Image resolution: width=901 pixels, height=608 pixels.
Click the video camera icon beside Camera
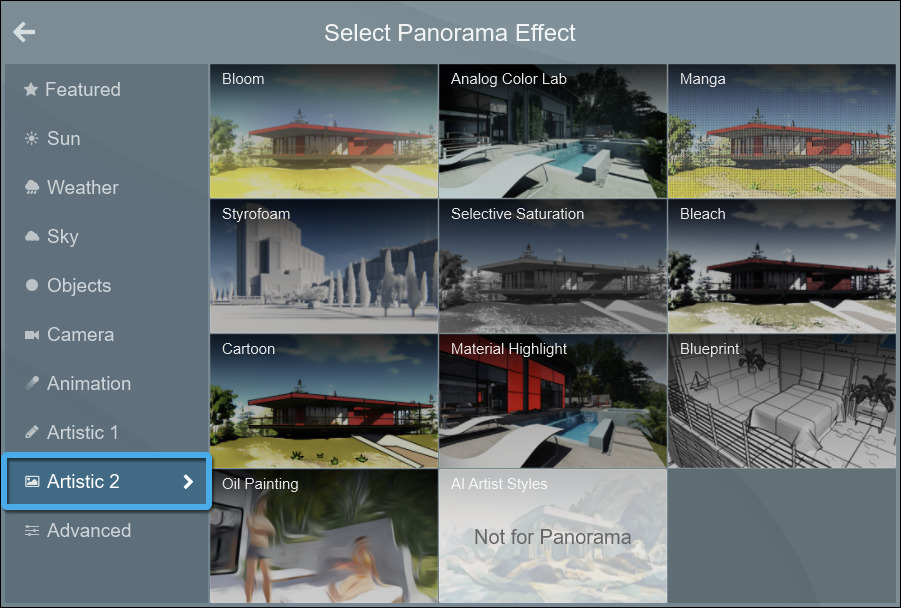click(32, 334)
